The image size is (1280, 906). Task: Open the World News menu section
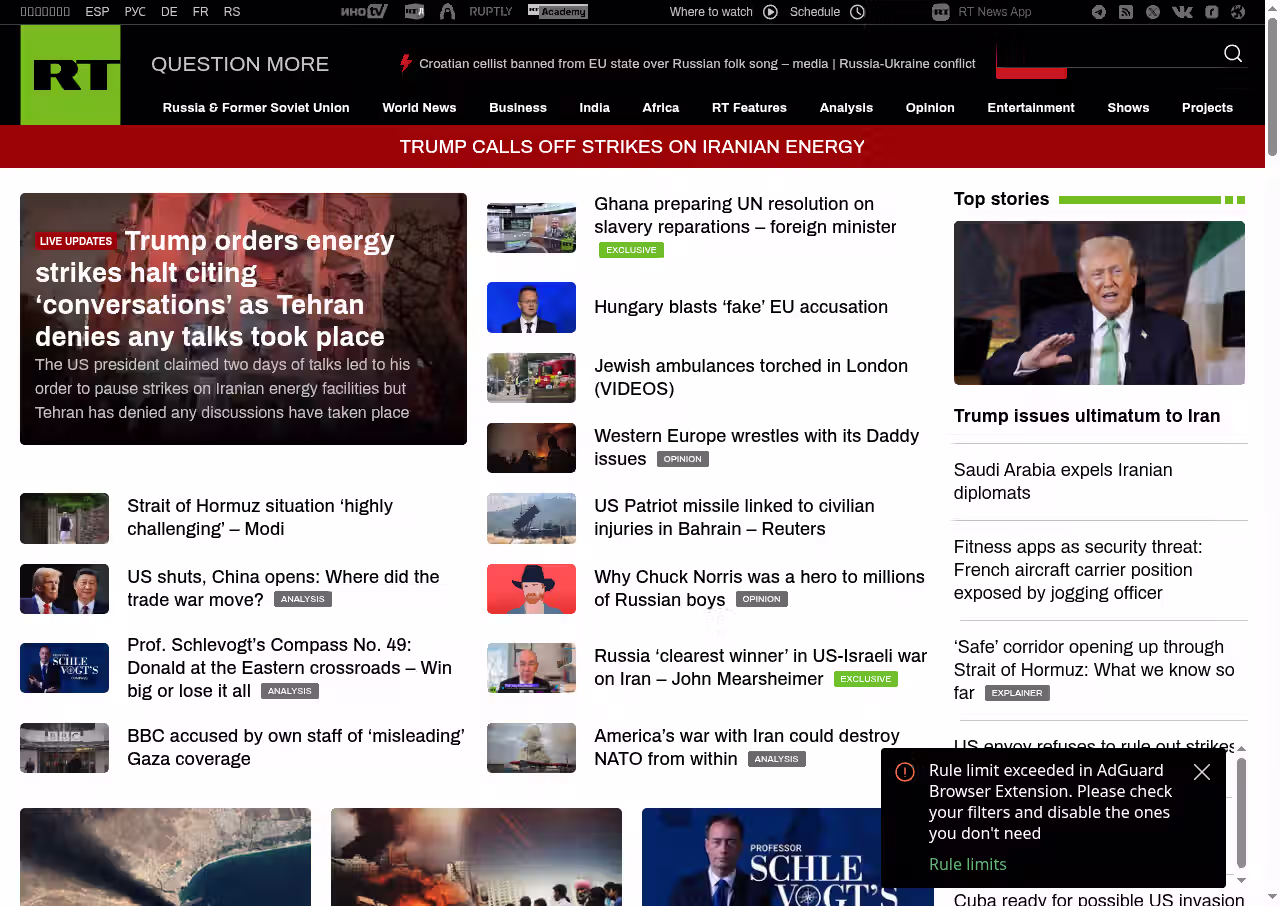[x=419, y=108]
